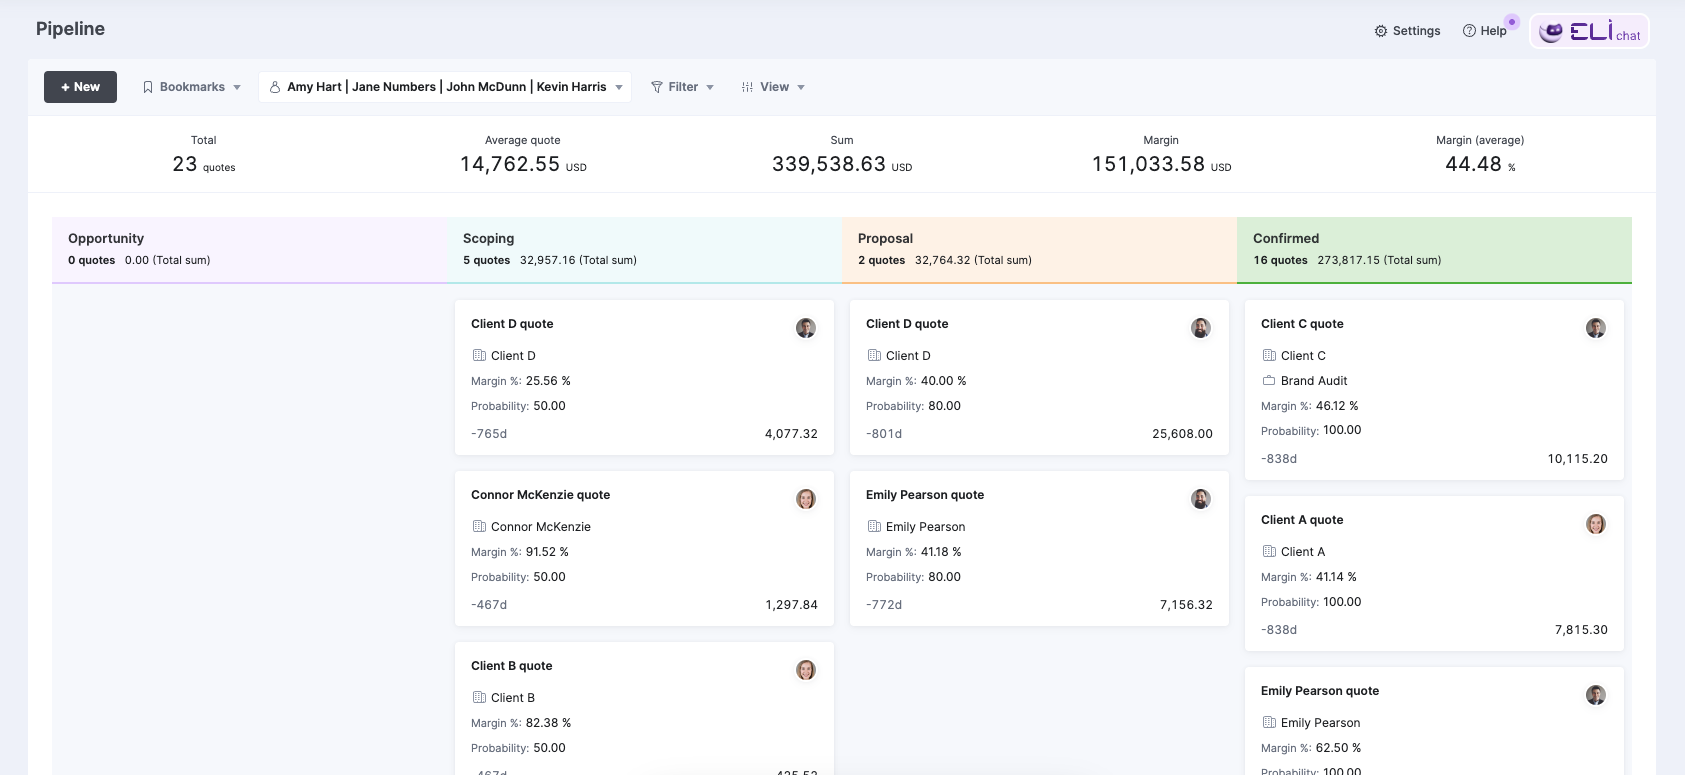Click the briefcase icon beside Brand Audit
1685x775 pixels.
coord(1269,380)
